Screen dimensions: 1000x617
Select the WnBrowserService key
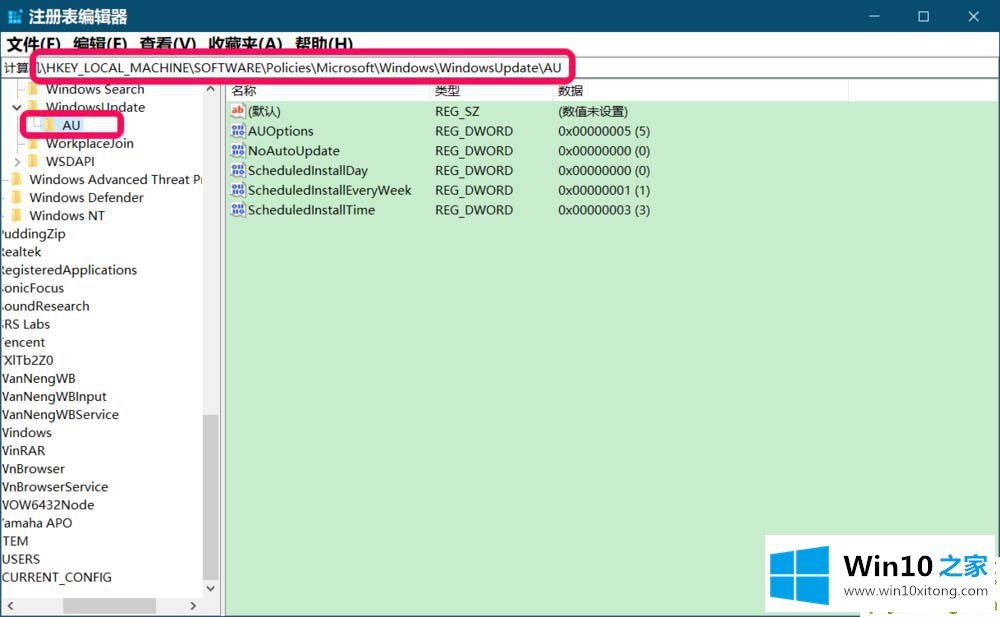click(x=55, y=487)
